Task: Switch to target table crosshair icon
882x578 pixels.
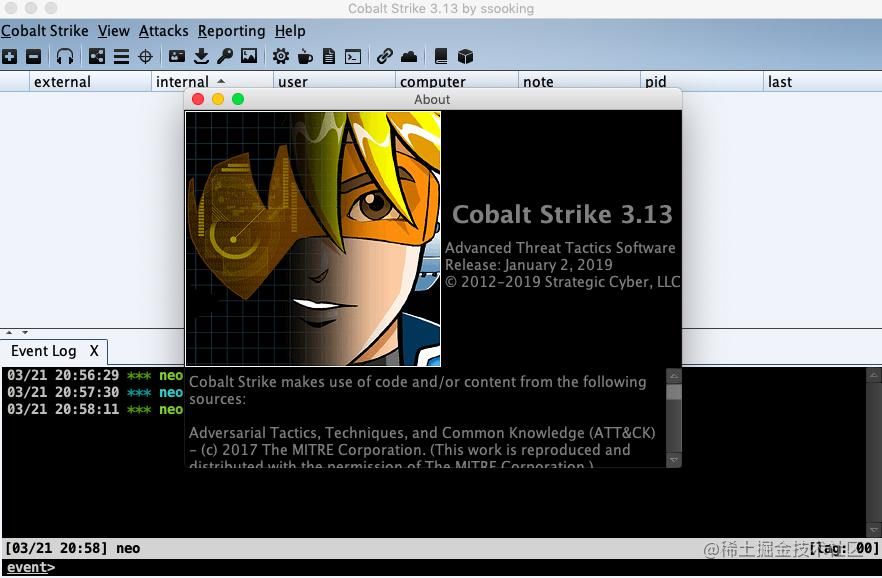Action: (146, 56)
